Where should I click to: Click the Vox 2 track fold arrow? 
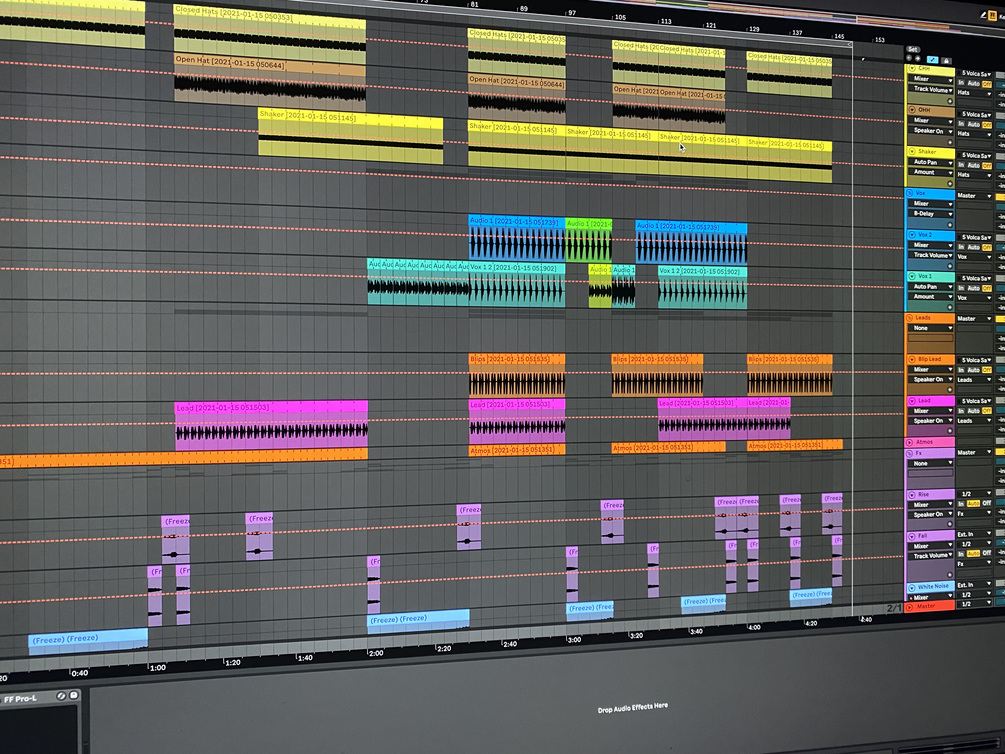point(912,235)
